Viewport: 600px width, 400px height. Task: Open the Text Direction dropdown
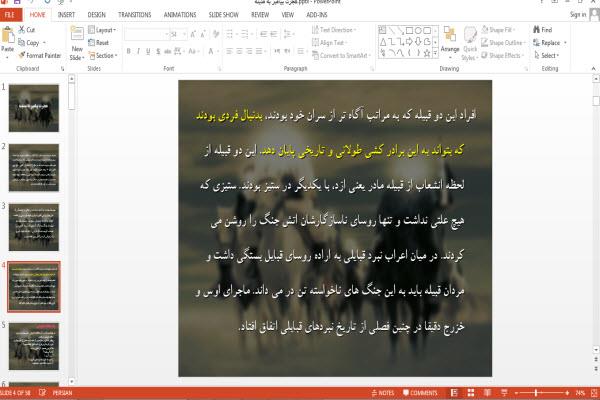[334, 30]
